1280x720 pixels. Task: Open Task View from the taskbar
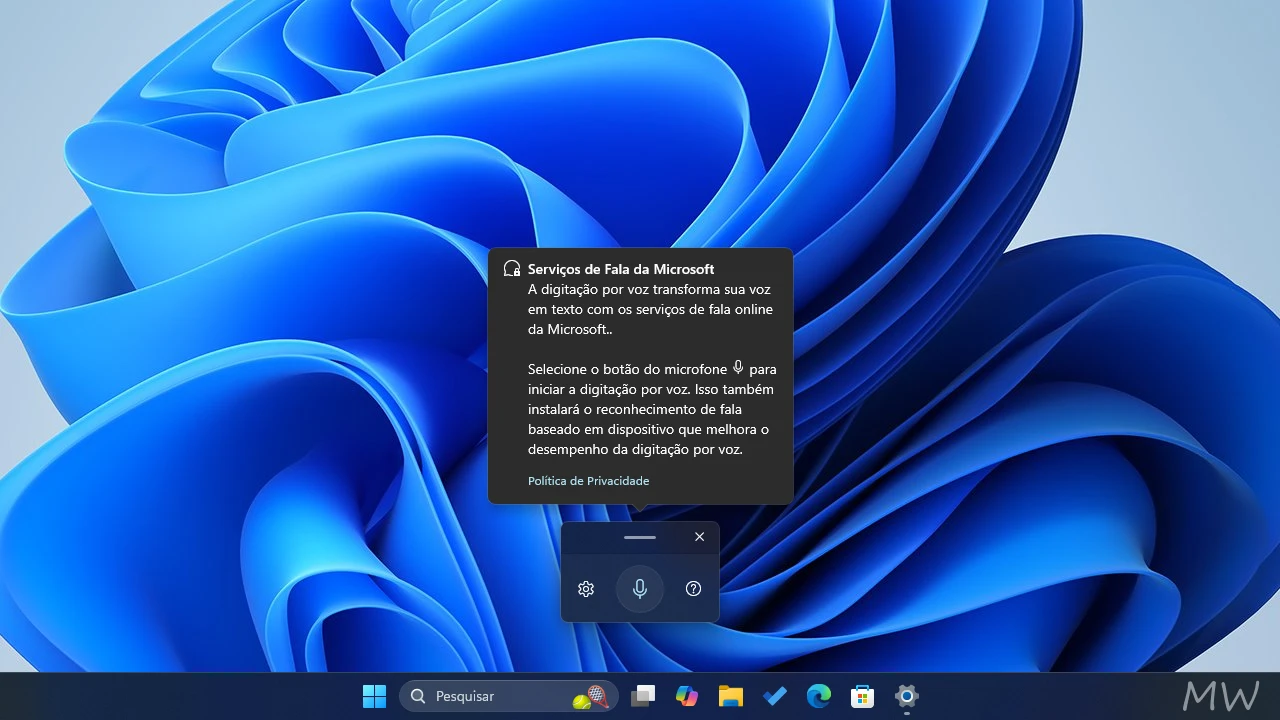[x=643, y=696]
